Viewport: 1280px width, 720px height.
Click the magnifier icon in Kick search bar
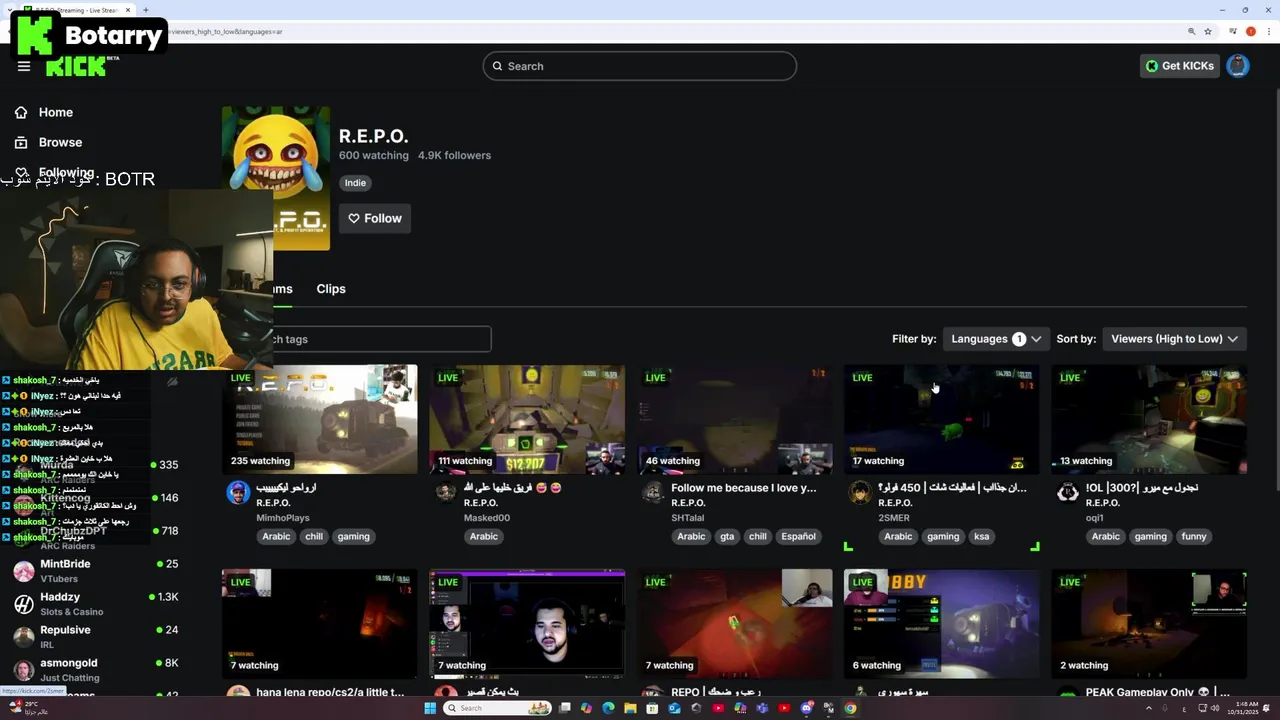496,66
